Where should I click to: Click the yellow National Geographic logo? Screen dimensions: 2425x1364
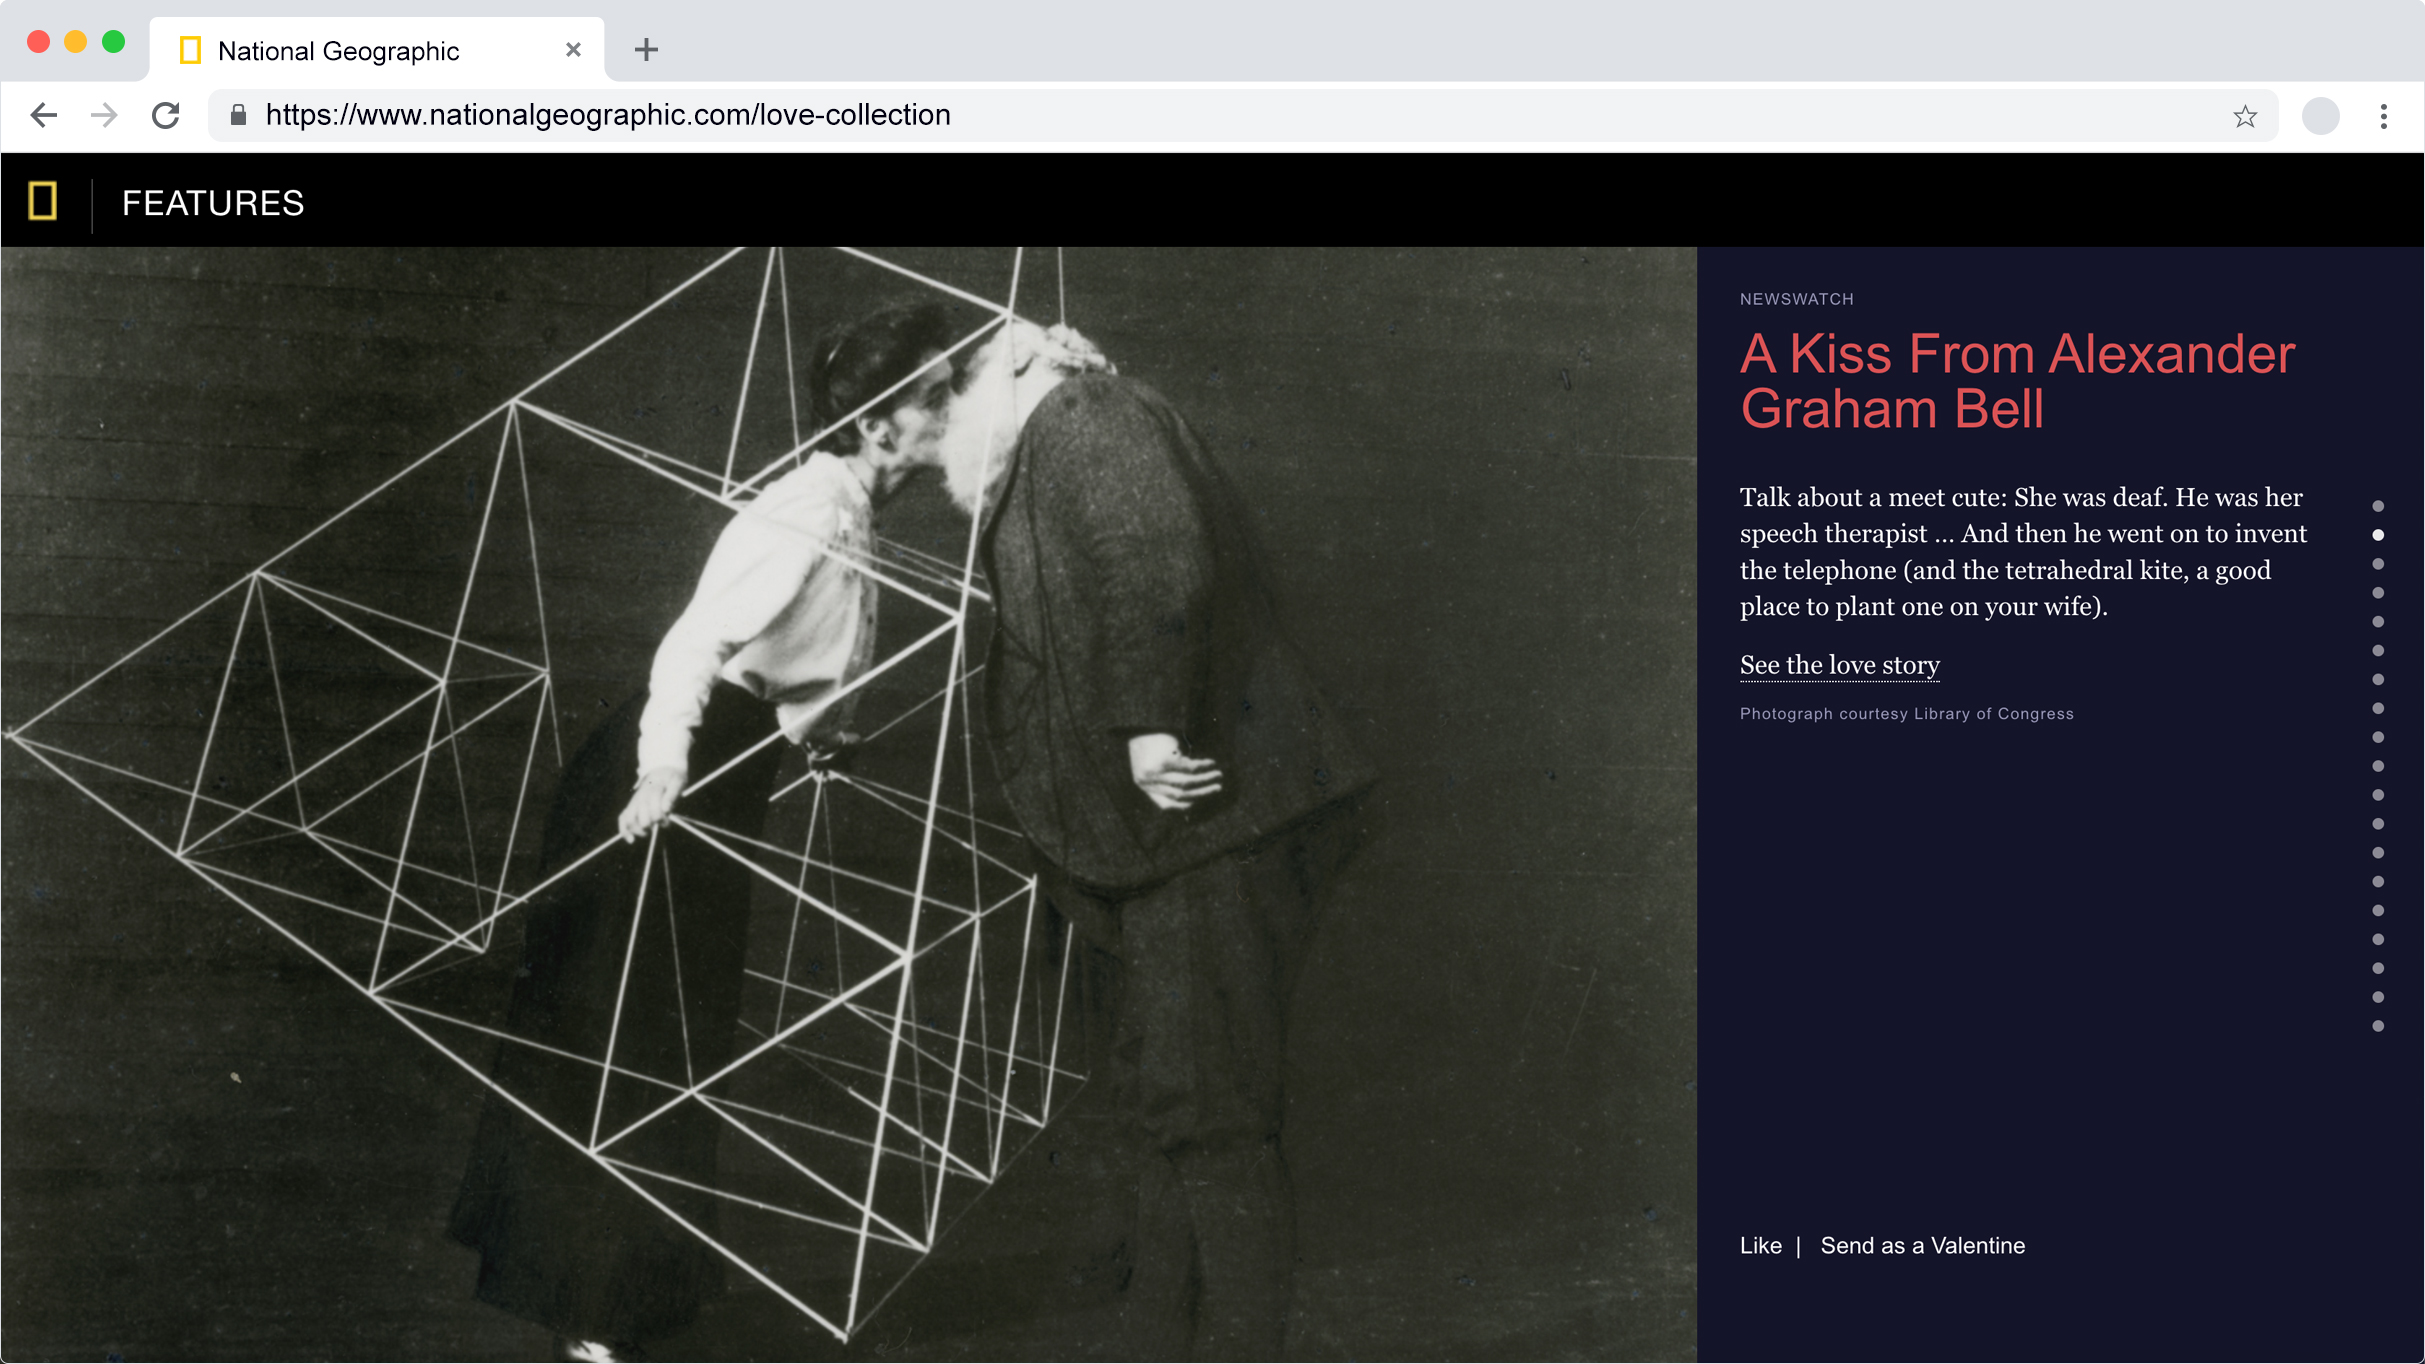pos(43,202)
